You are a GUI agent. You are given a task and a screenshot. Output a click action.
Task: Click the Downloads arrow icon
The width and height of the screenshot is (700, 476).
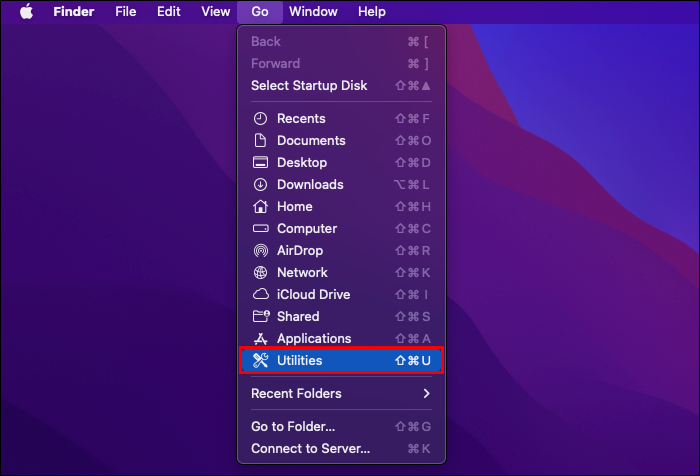260,184
